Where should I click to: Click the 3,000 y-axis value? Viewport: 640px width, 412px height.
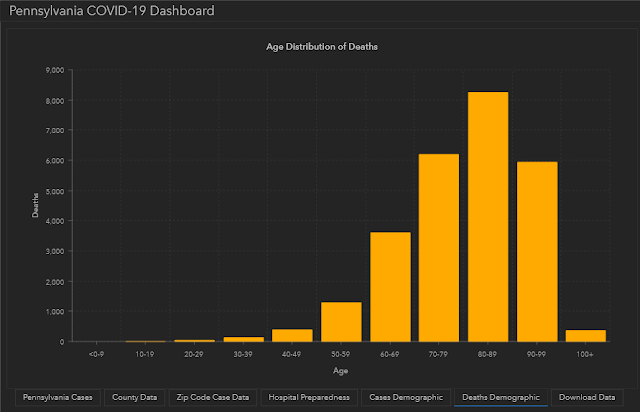(x=55, y=251)
